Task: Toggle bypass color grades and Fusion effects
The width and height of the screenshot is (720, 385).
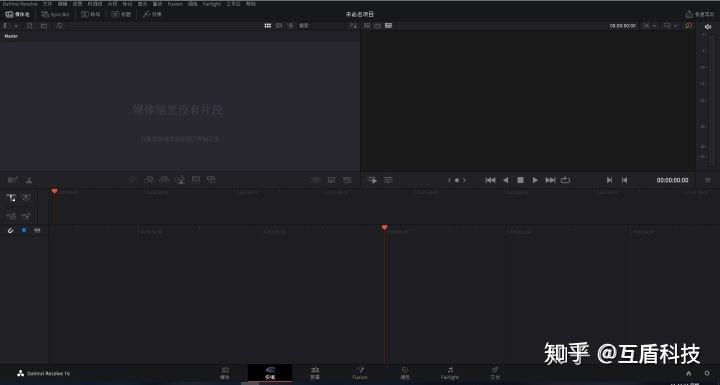Action: 688,26
